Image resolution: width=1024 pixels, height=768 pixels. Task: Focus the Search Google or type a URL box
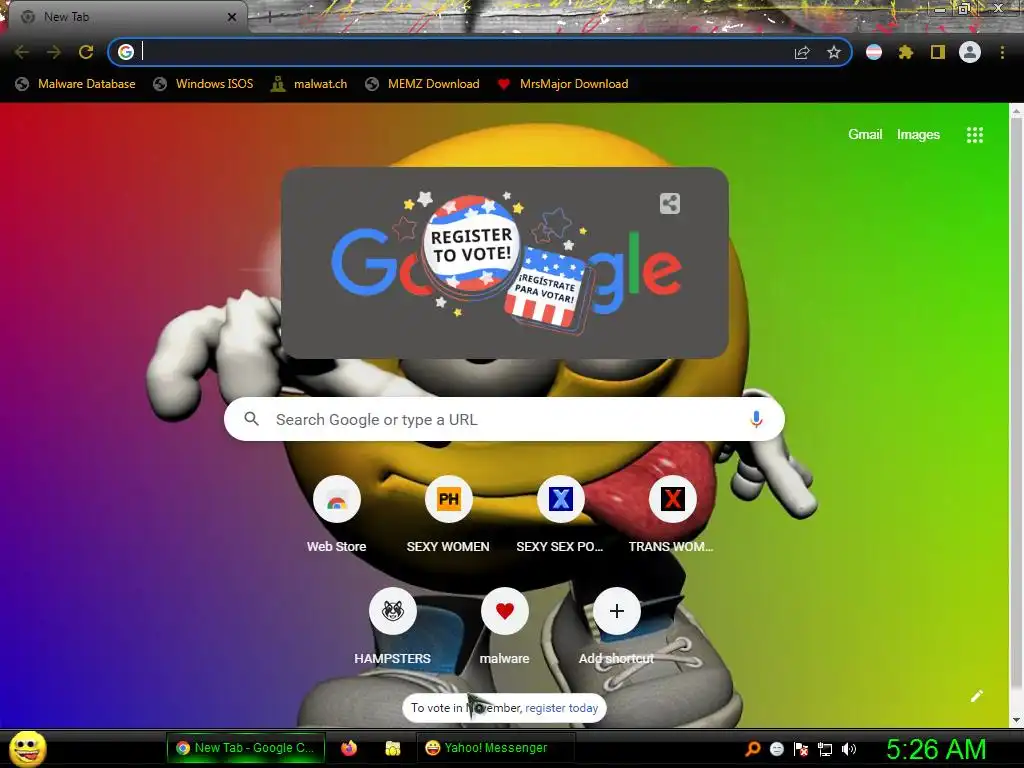(x=504, y=419)
